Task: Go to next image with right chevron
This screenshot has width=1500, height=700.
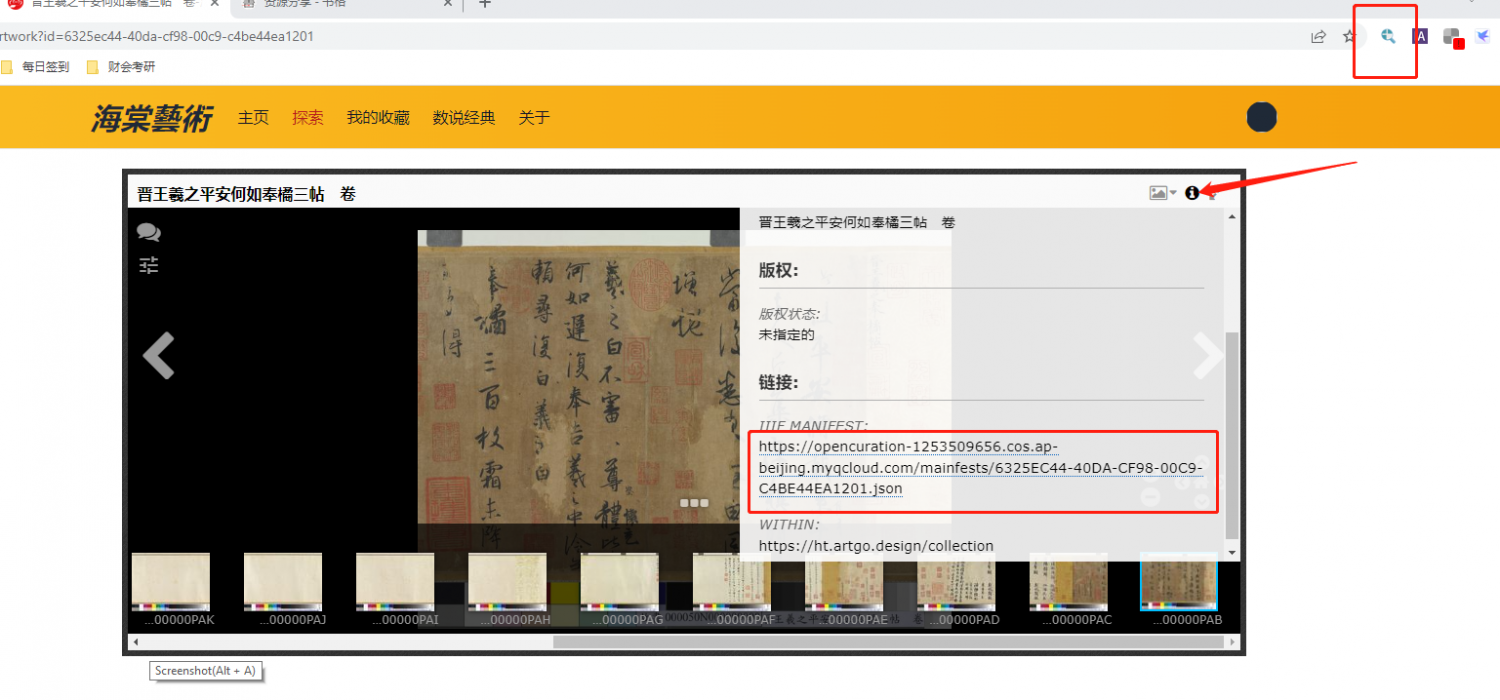Action: click(x=1208, y=356)
